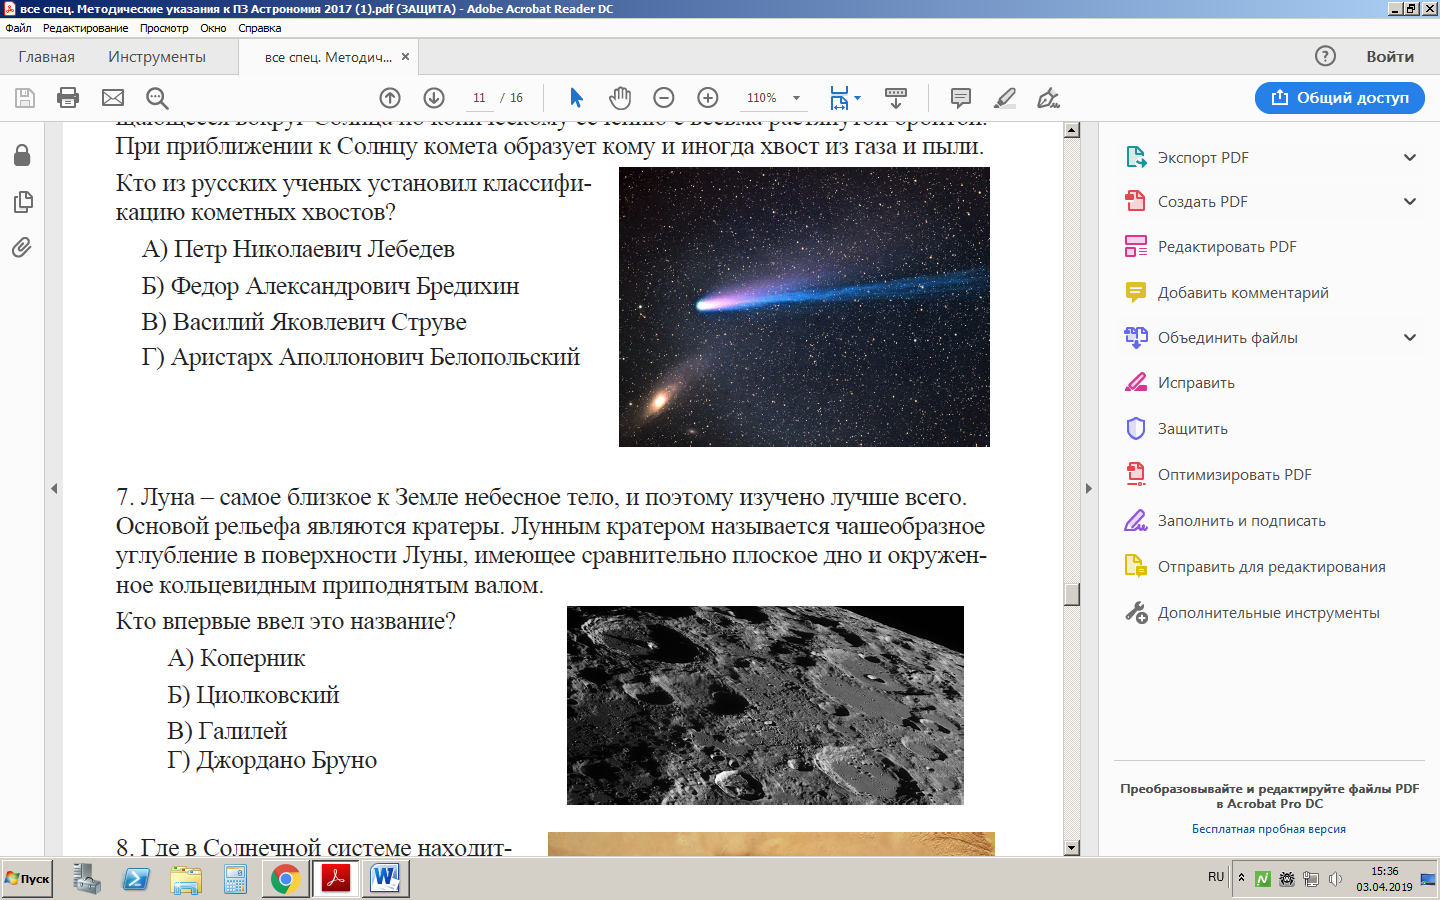This screenshot has width=1440, height=900.
Task: Open the Add comment sticky note tool
Action: point(960,97)
